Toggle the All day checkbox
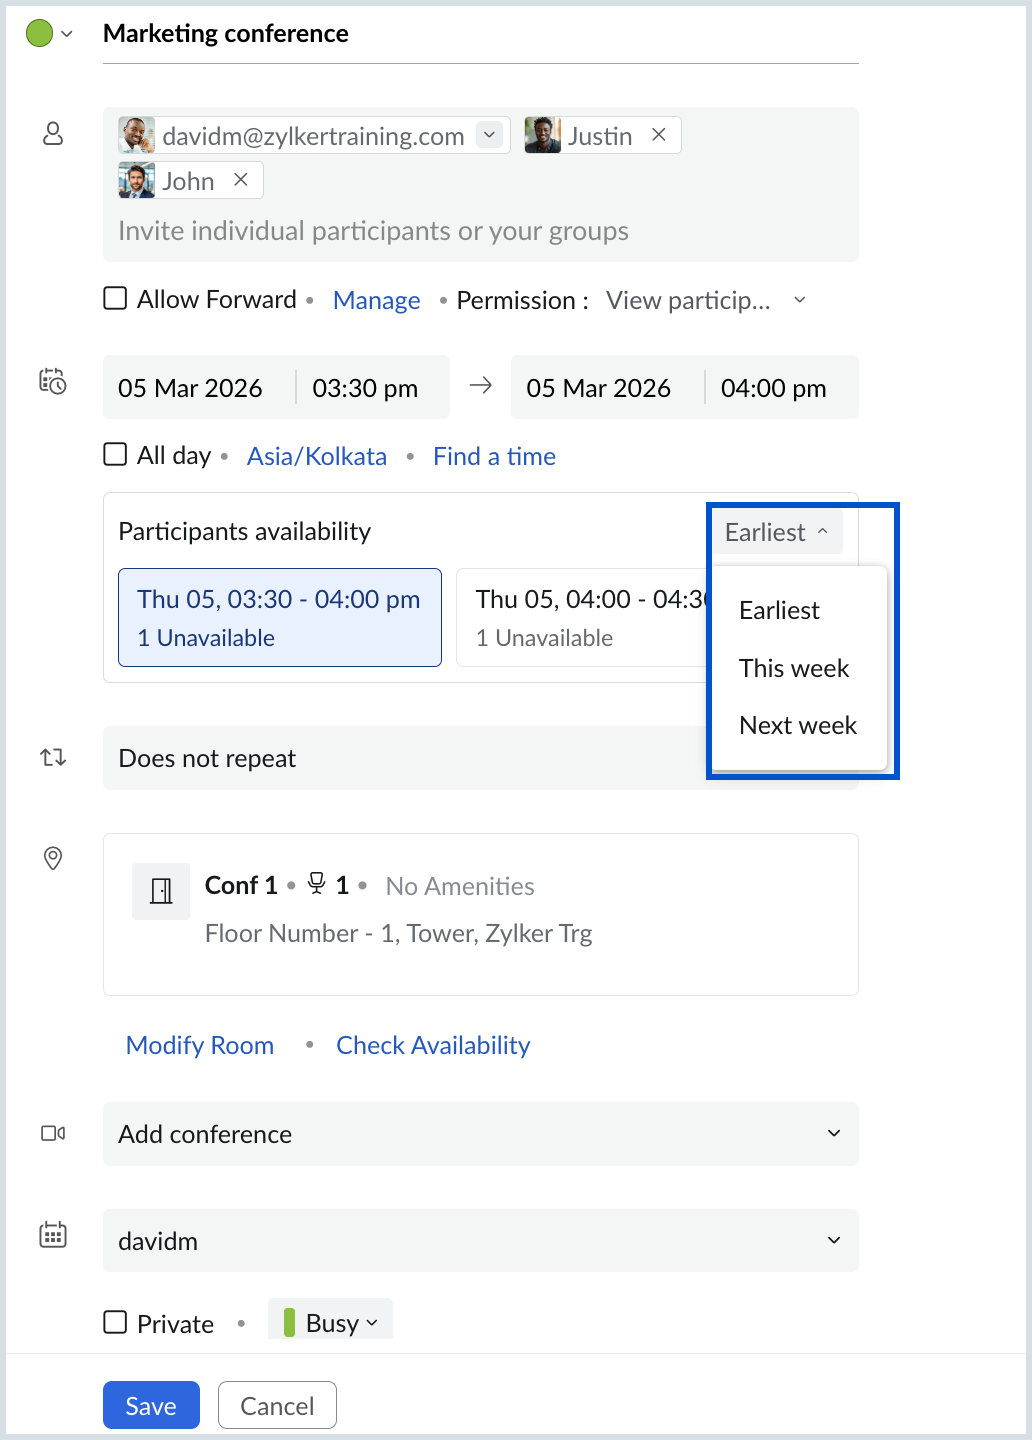 point(115,454)
